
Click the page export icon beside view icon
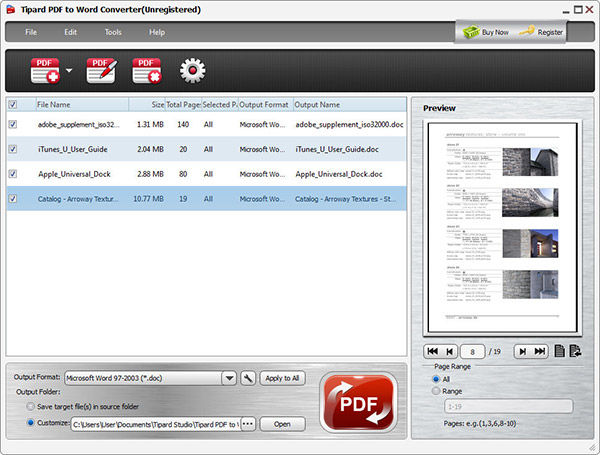(575, 351)
